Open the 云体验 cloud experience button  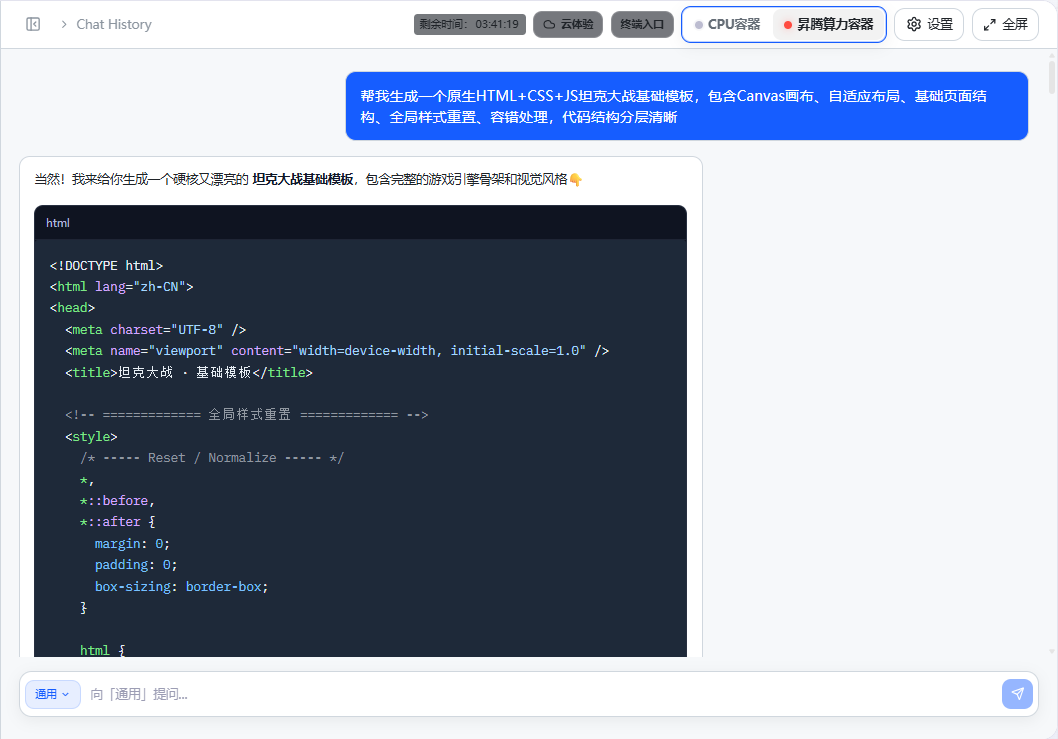567,24
